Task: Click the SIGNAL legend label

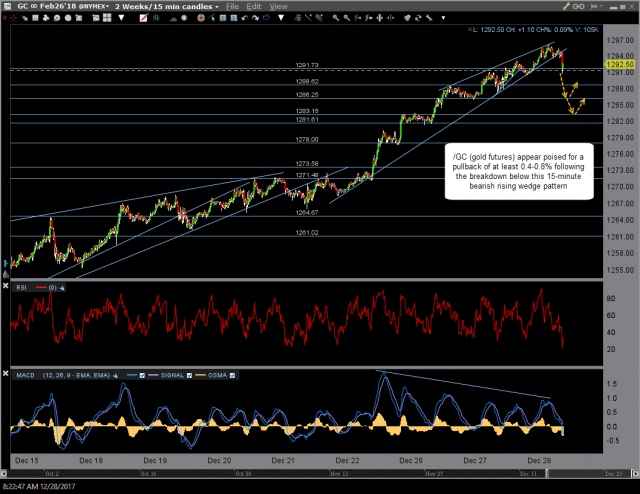Action: pos(172,376)
